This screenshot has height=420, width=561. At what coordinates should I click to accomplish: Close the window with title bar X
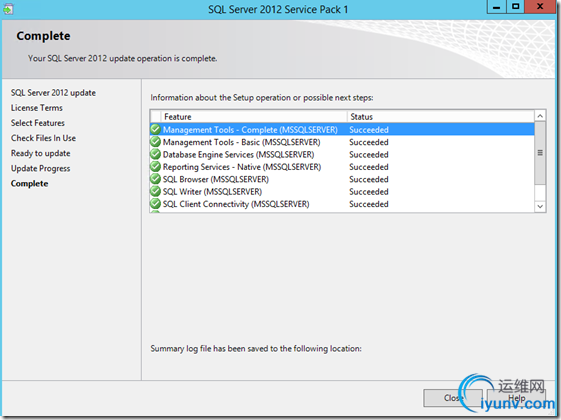tap(540, 7)
